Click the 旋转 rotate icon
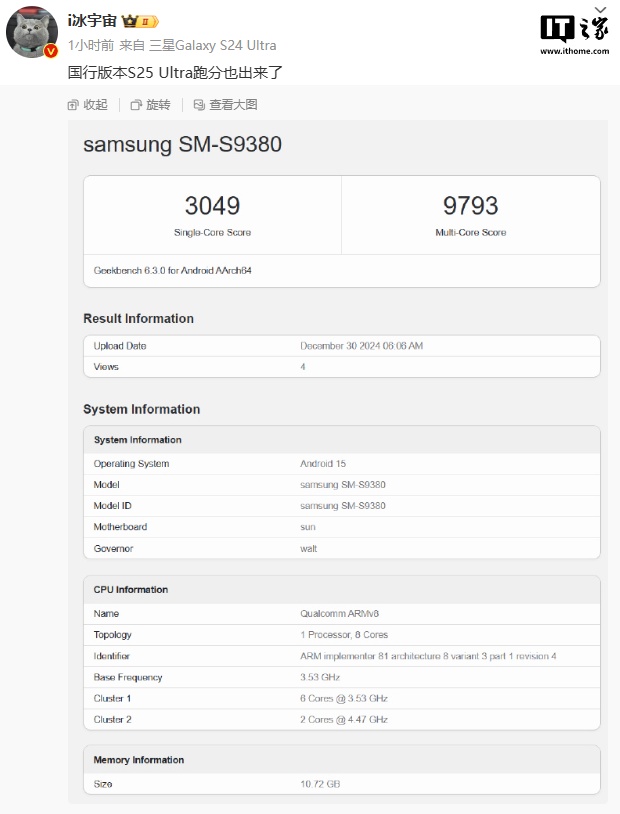Viewport: 620px width, 814px height. [x=136, y=105]
